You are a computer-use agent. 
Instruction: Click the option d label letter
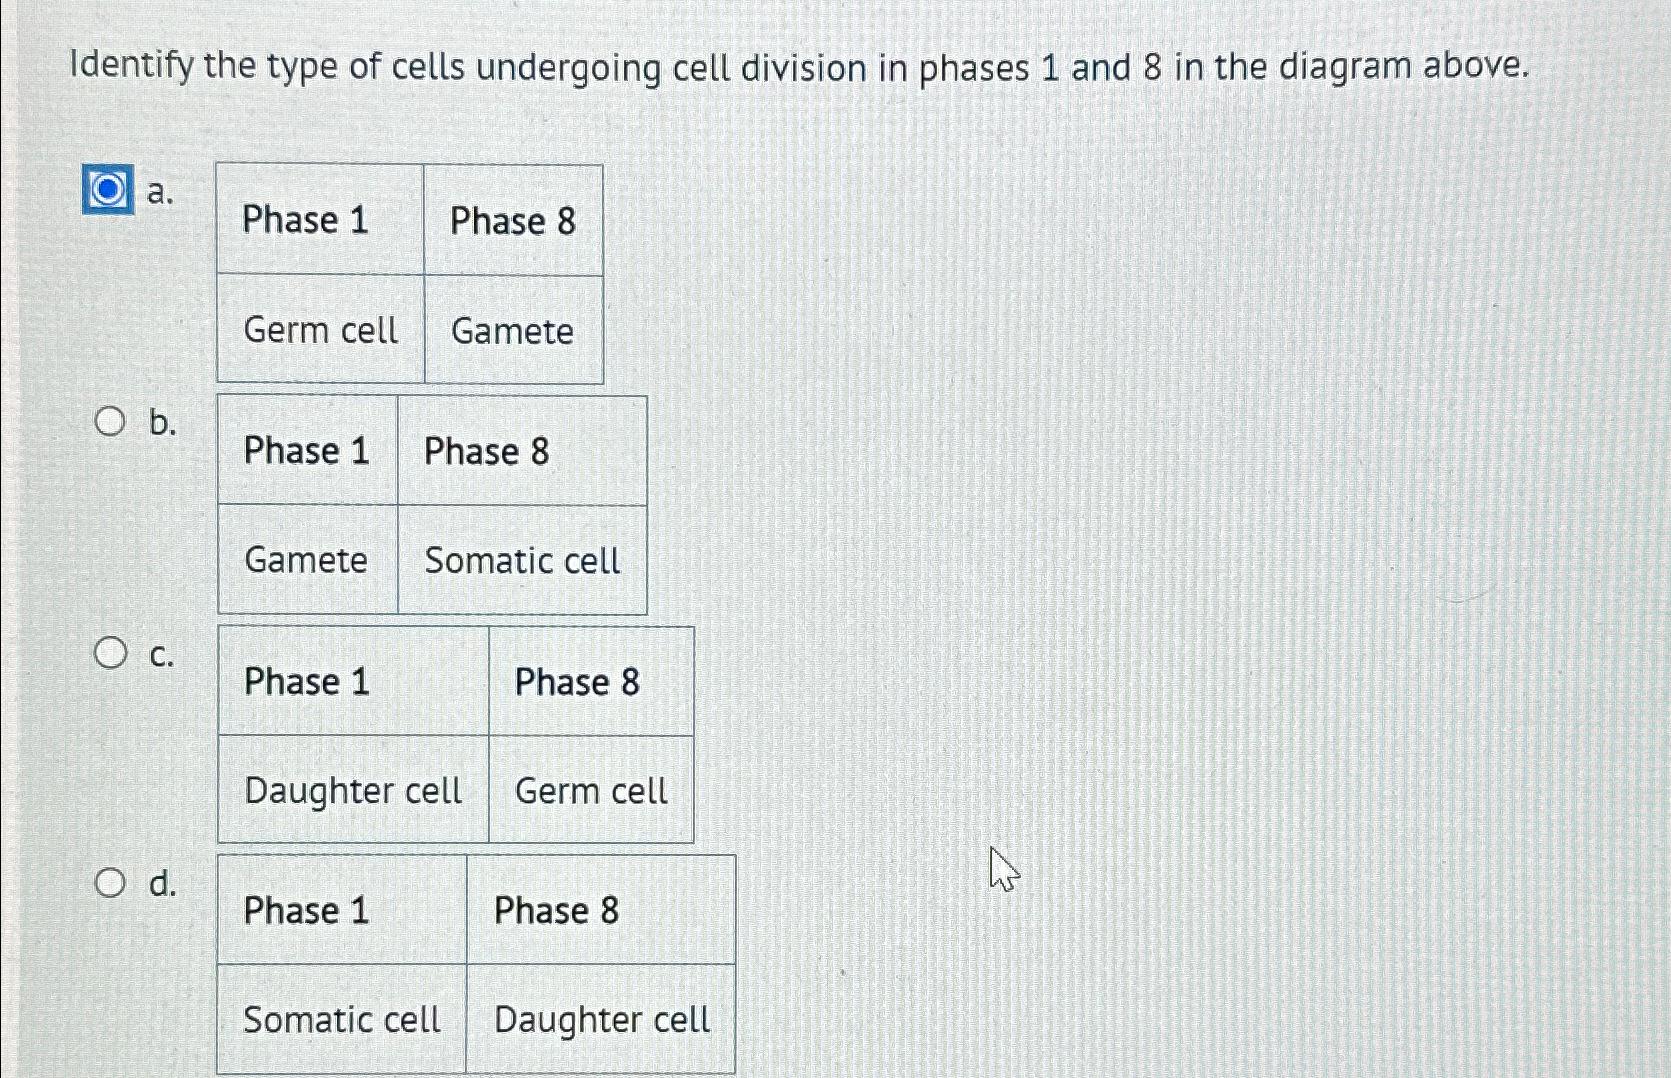coord(163,885)
